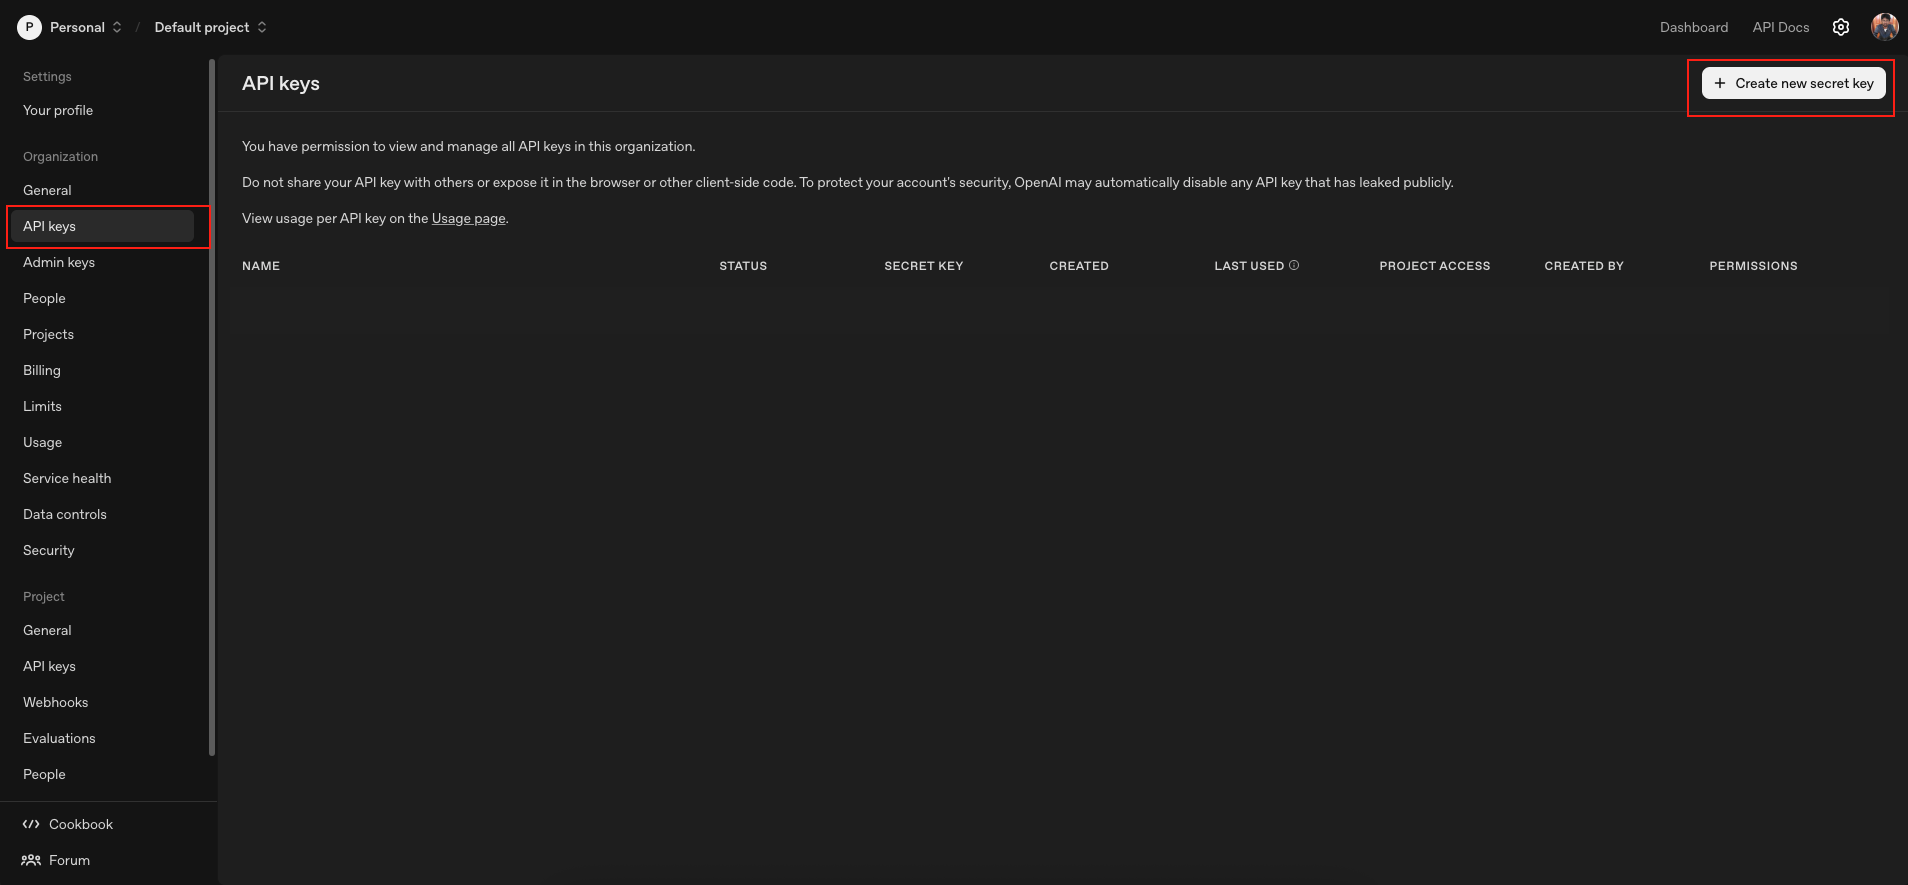Click the sidebar vertical scrollbar
The height and width of the screenshot is (885, 1908).
coord(212,408)
